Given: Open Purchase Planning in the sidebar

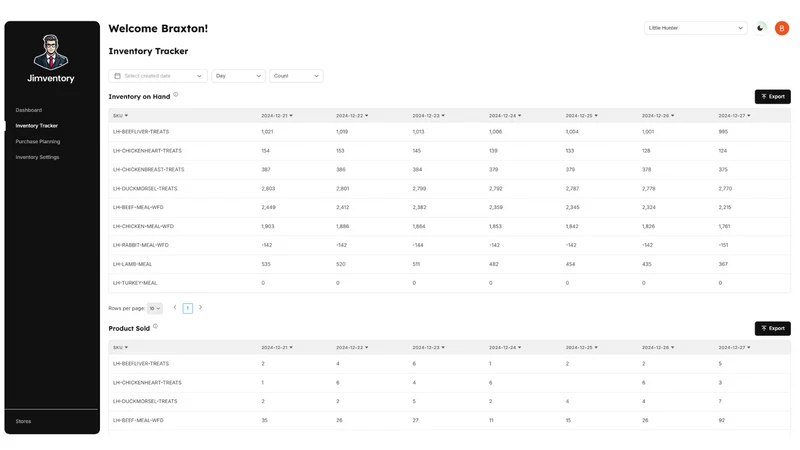Looking at the screenshot, I should click(38, 141).
